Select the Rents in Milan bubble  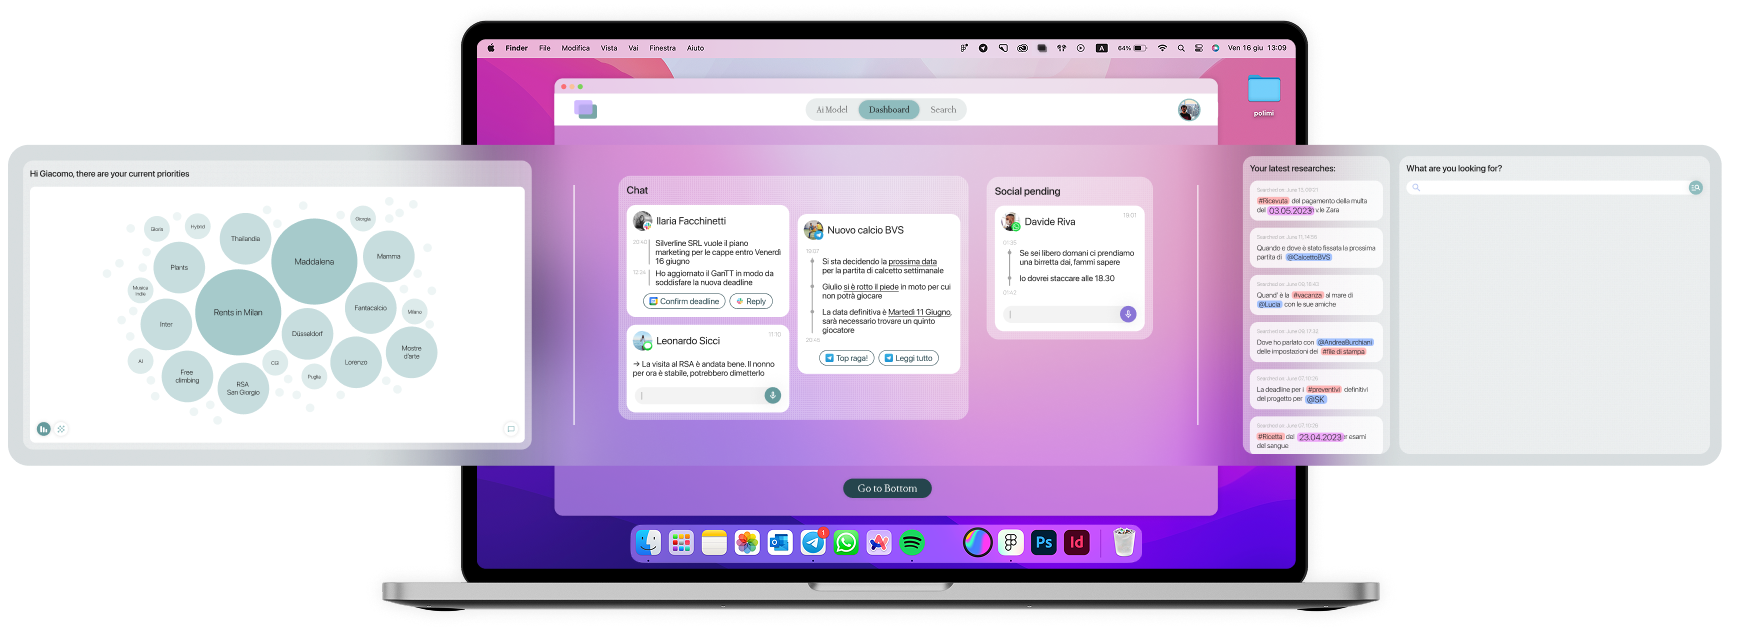coord(238,312)
